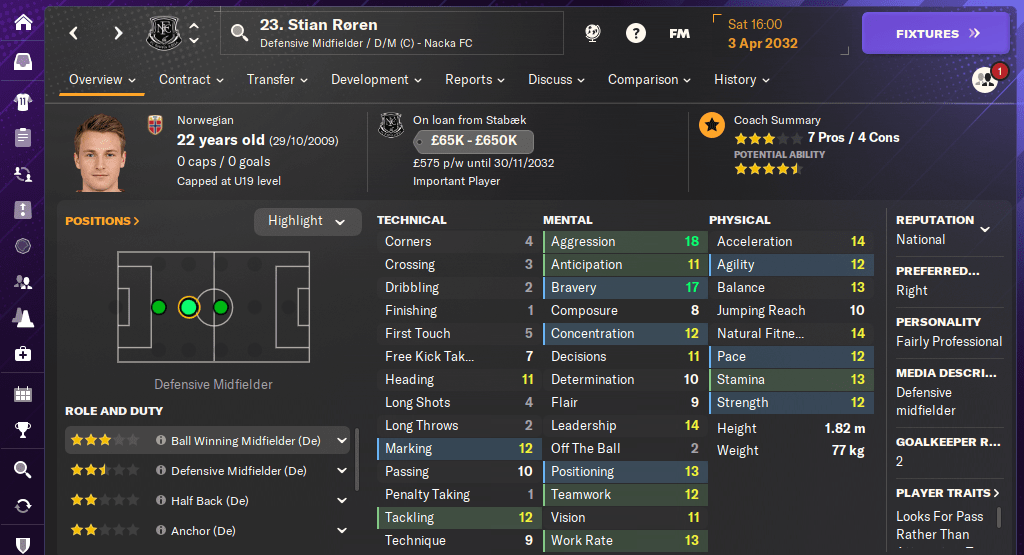Open the help question mark icon

click(x=636, y=33)
